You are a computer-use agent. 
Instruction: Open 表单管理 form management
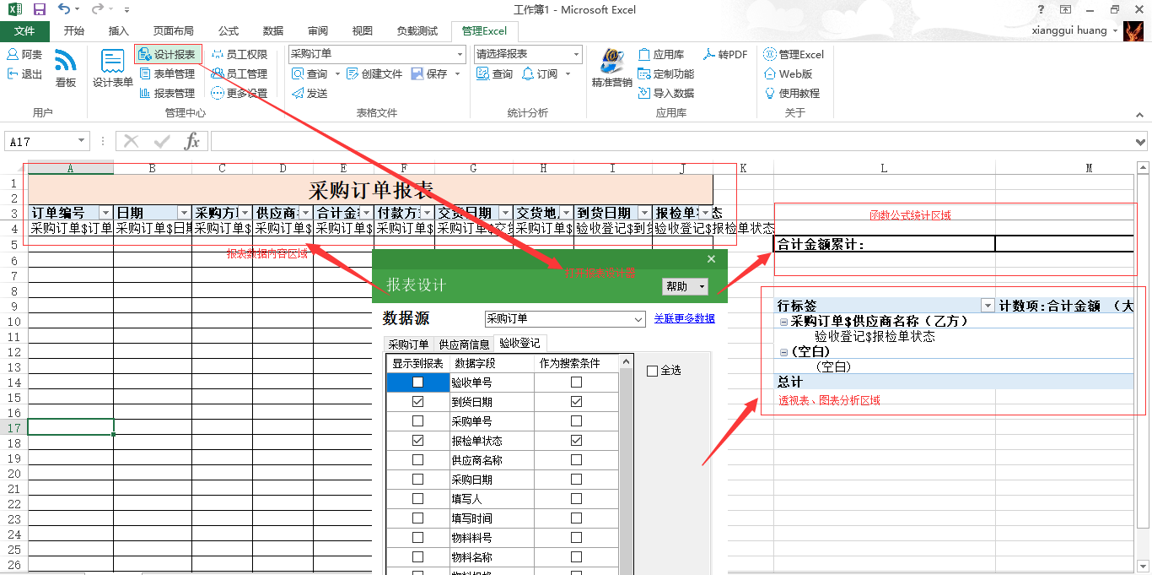(167, 73)
